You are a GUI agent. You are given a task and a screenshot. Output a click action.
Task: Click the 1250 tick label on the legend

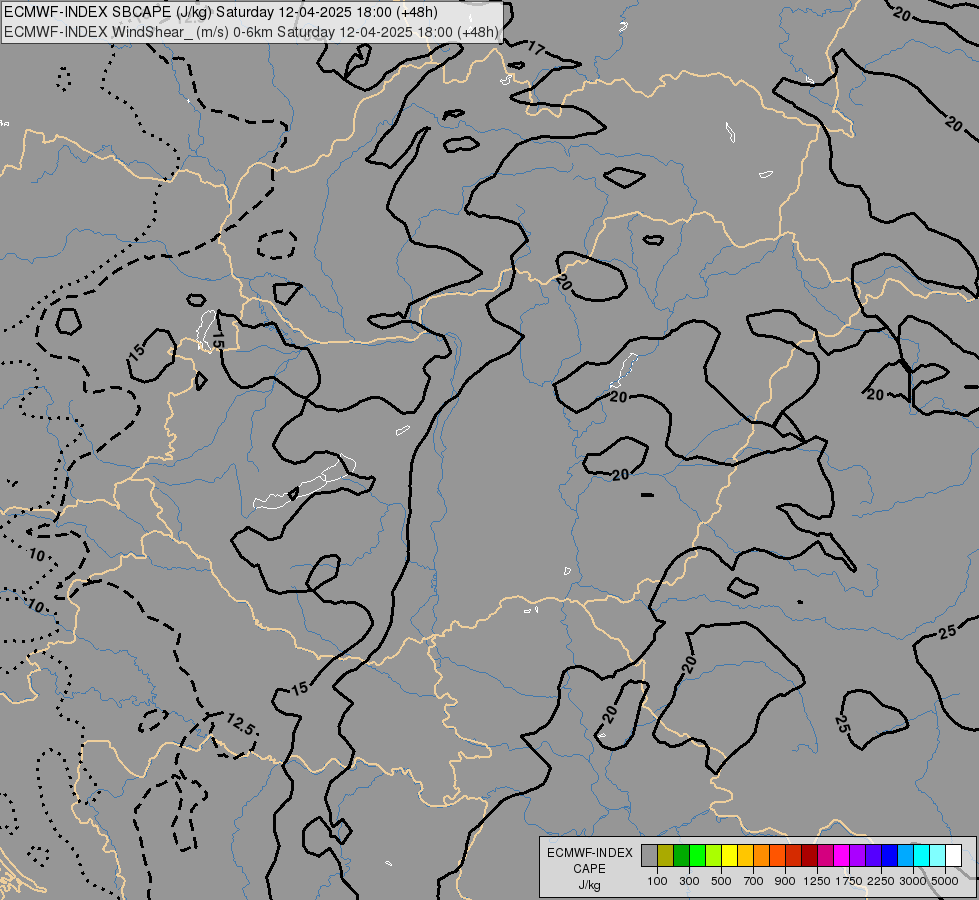(x=817, y=881)
